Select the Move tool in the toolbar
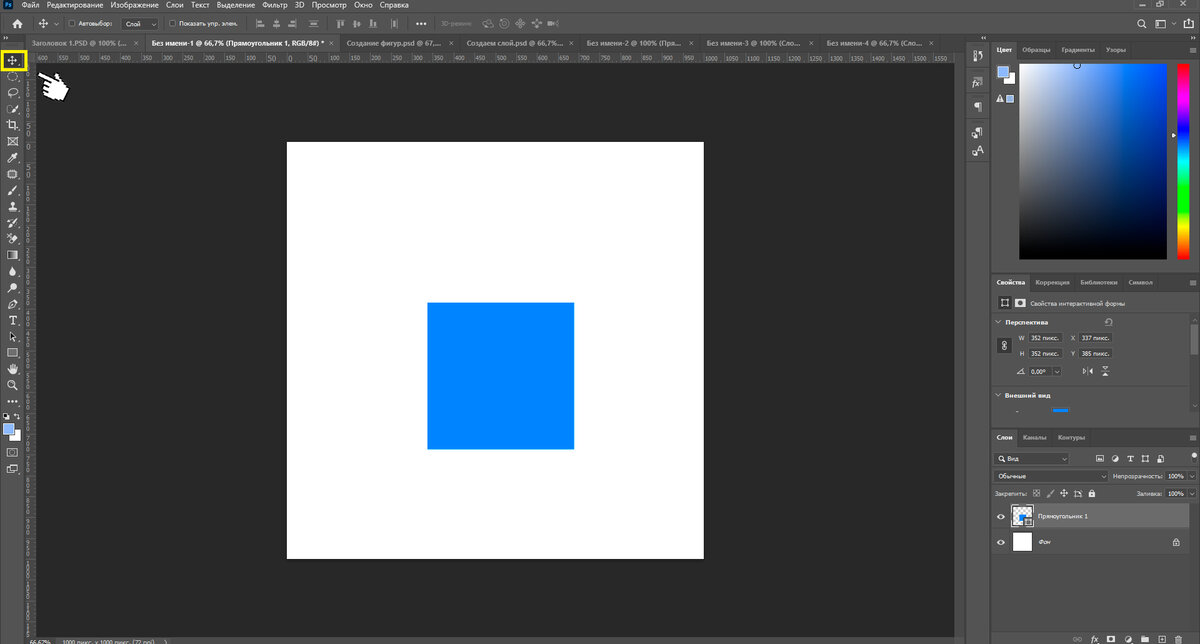 (x=13, y=61)
